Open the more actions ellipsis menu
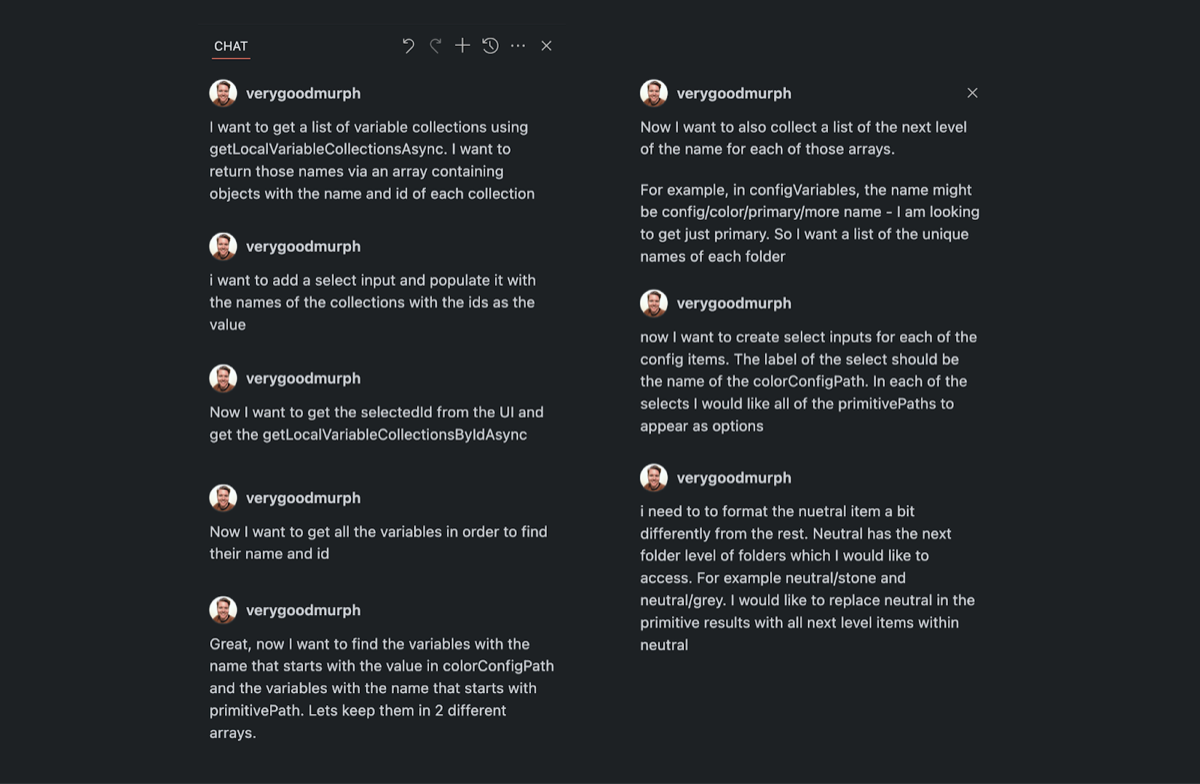 tap(518, 46)
